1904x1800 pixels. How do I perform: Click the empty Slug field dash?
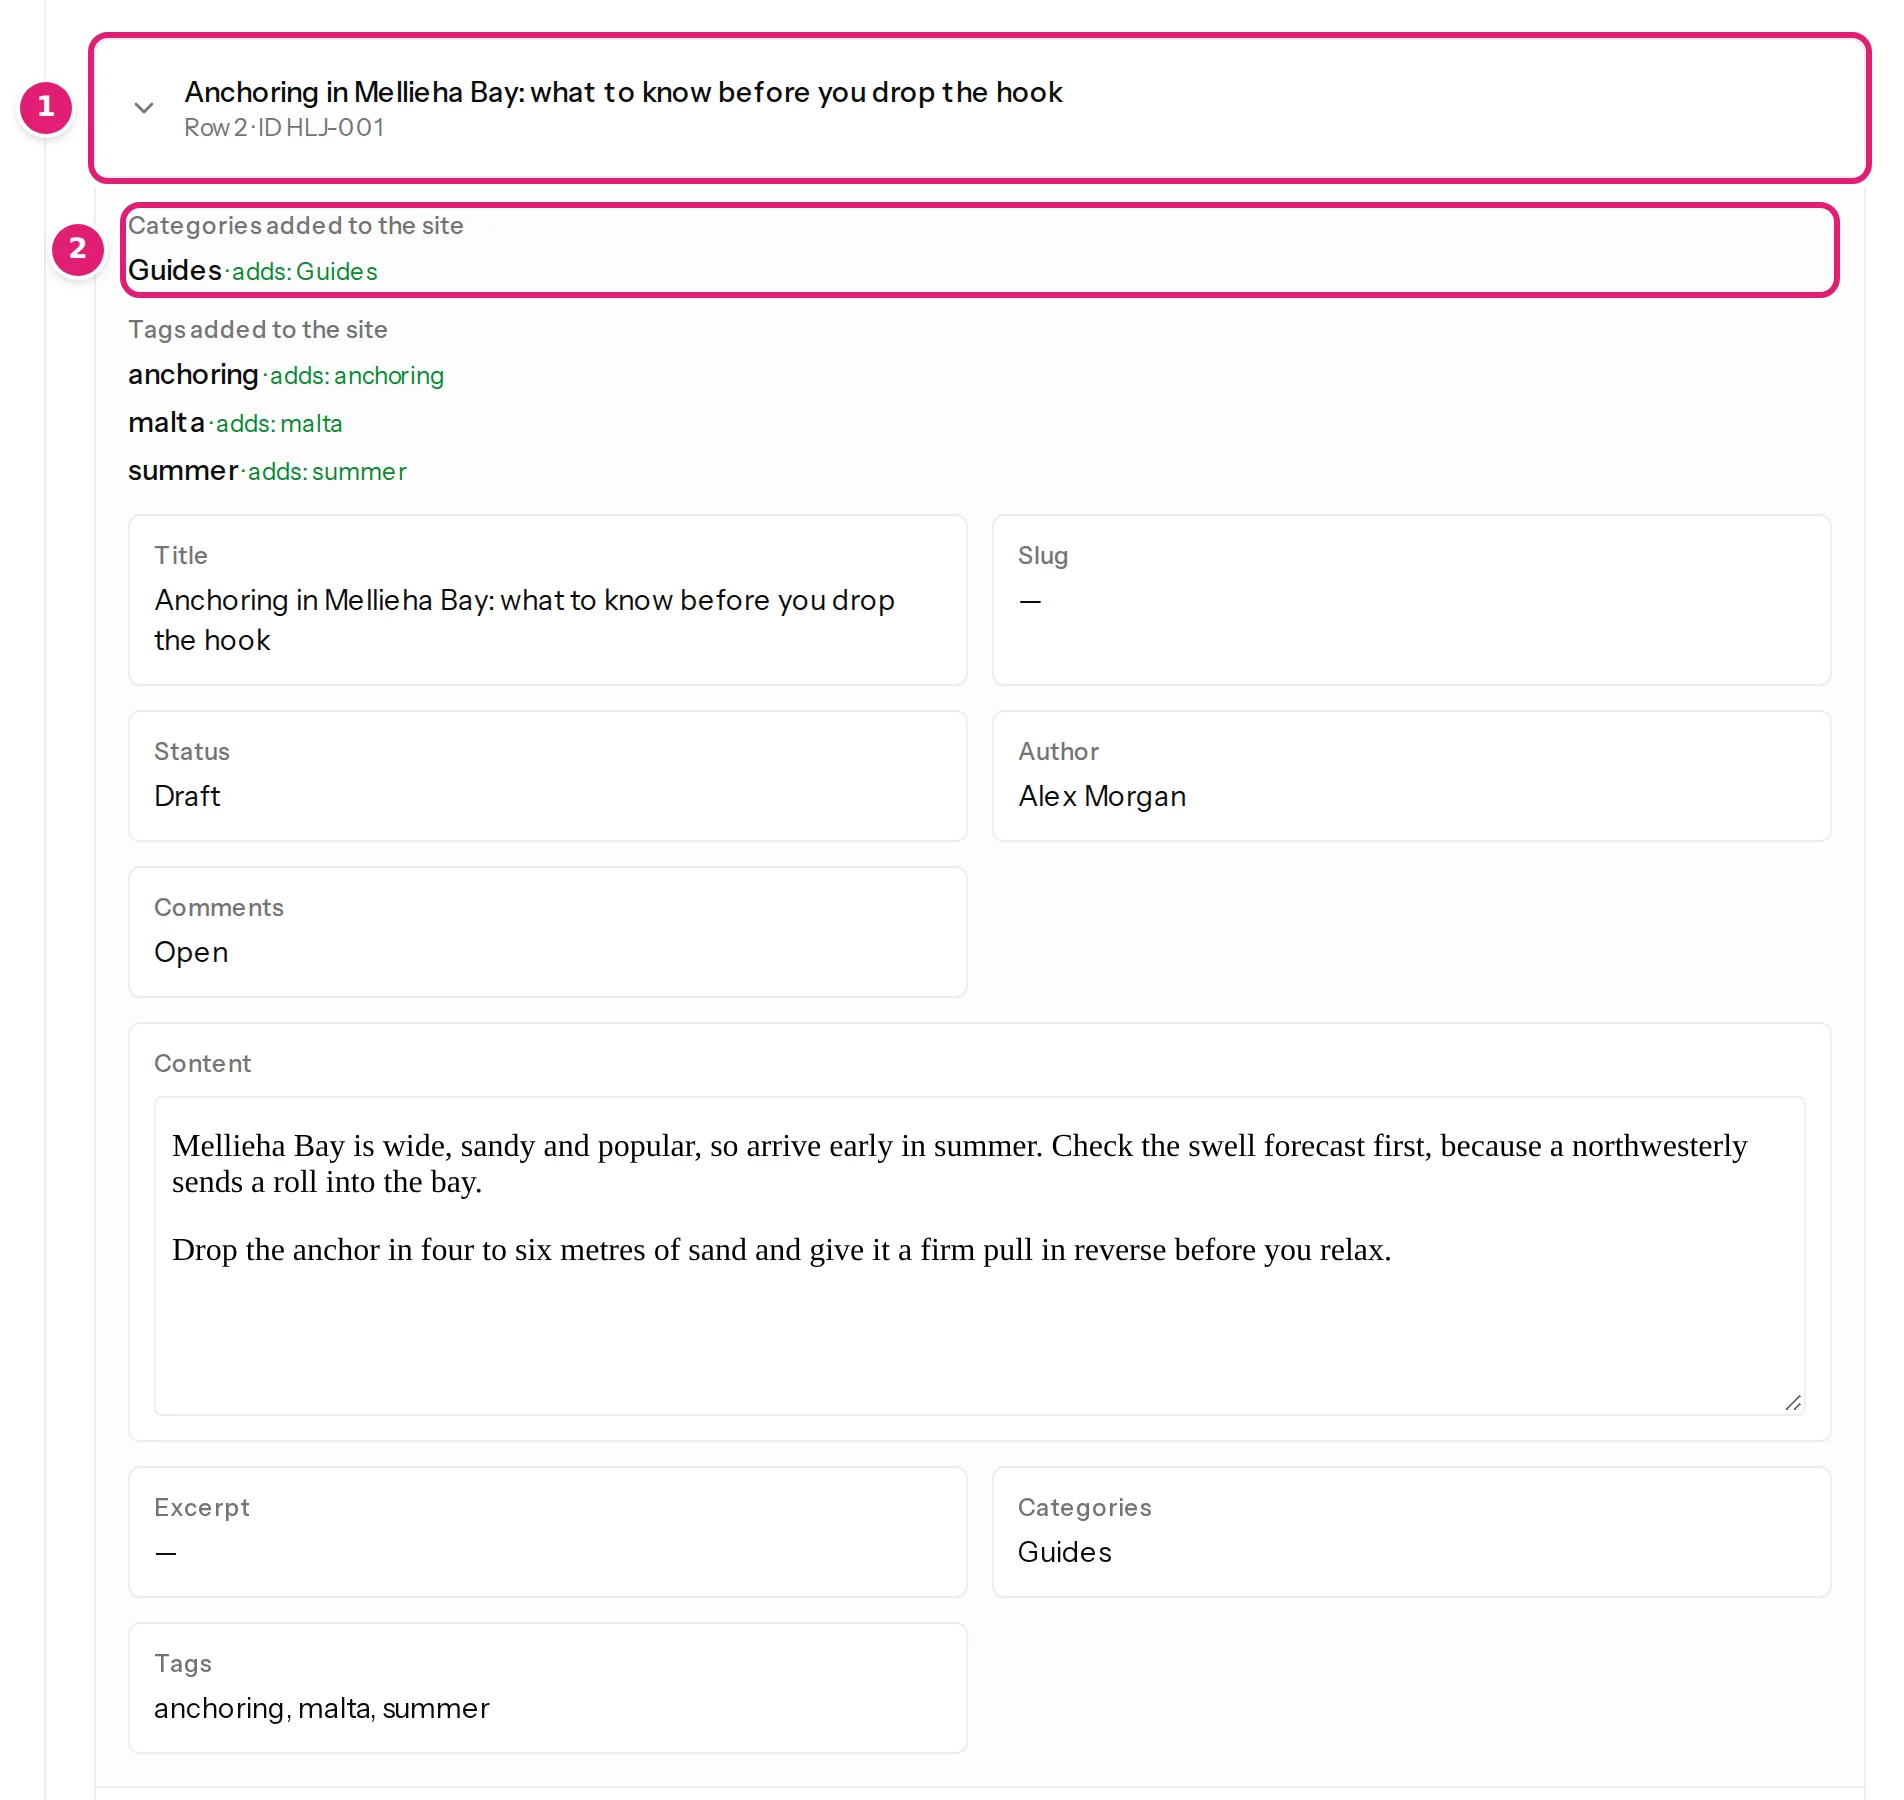point(1030,600)
